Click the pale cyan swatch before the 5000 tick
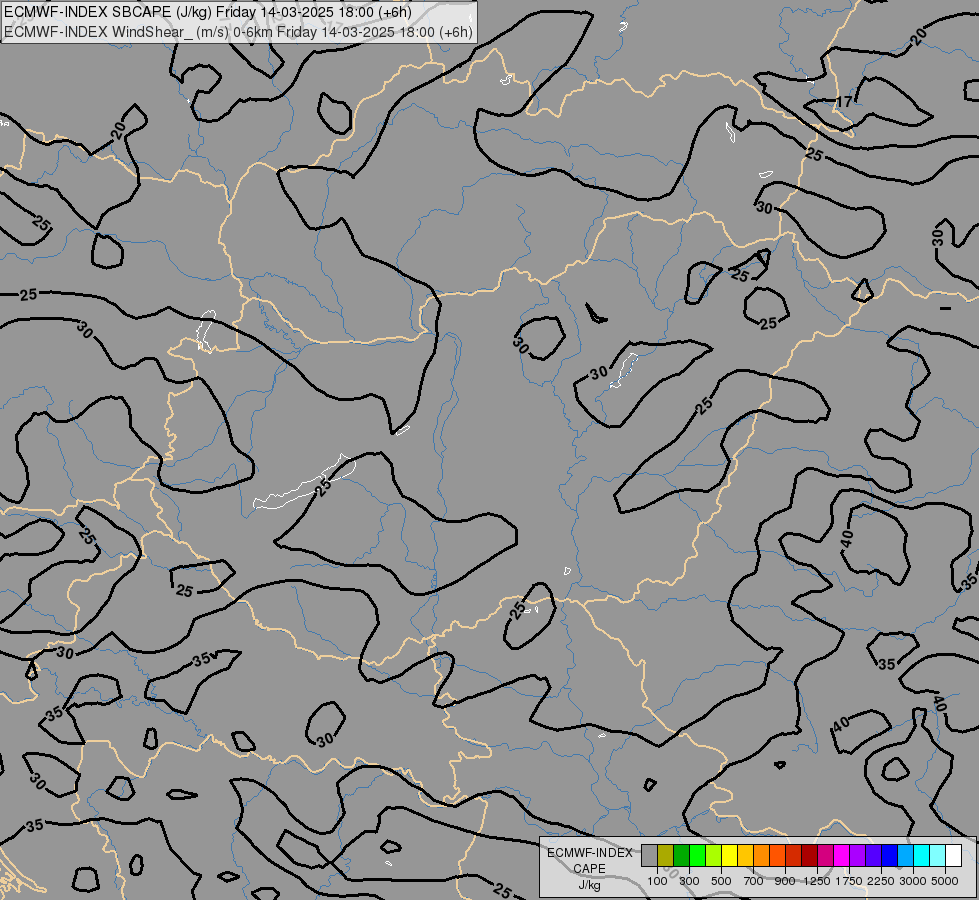The image size is (979, 900). 938,856
